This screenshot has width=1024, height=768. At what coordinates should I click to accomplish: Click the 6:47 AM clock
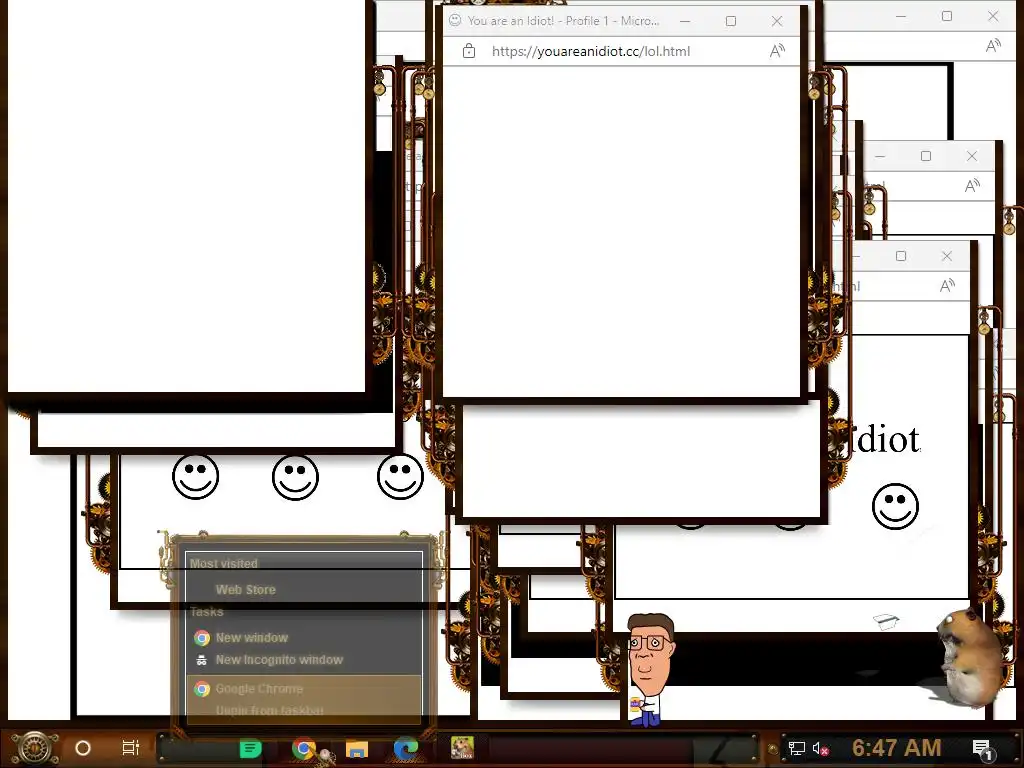coord(897,748)
